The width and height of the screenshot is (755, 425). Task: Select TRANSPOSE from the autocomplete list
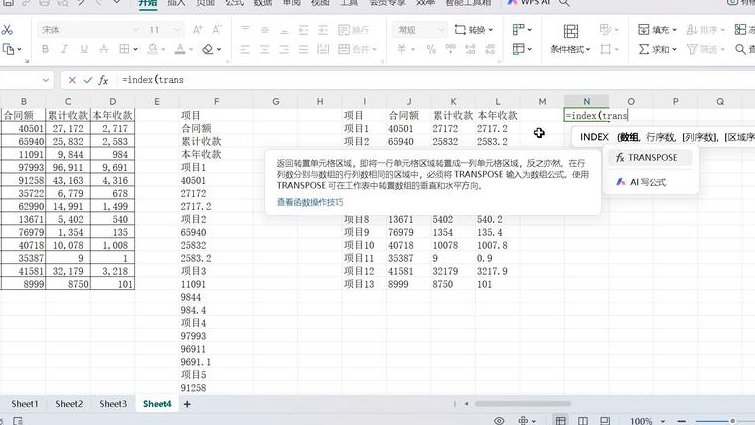650,158
